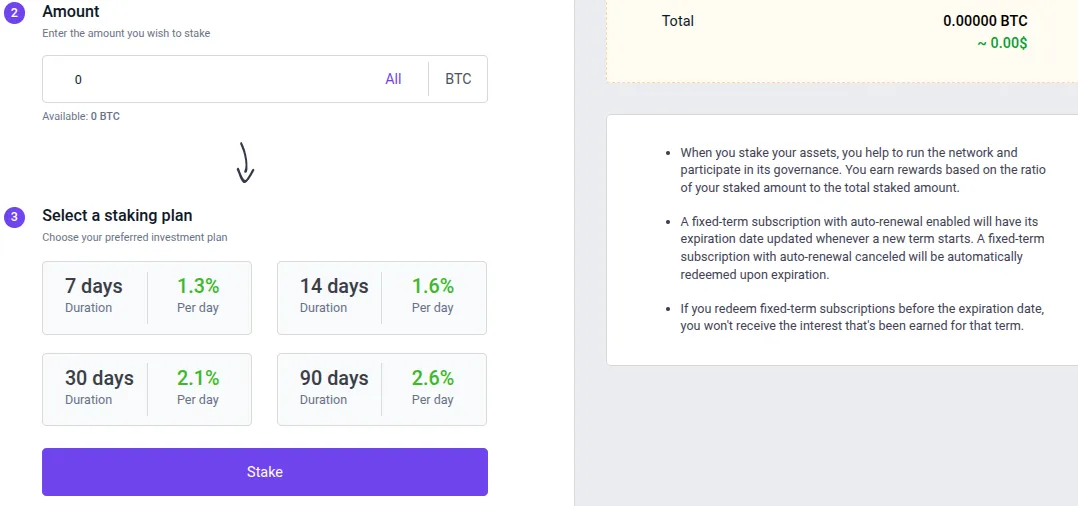Click the 0.00000 BTC total value
1078x506 pixels.
click(x=985, y=21)
